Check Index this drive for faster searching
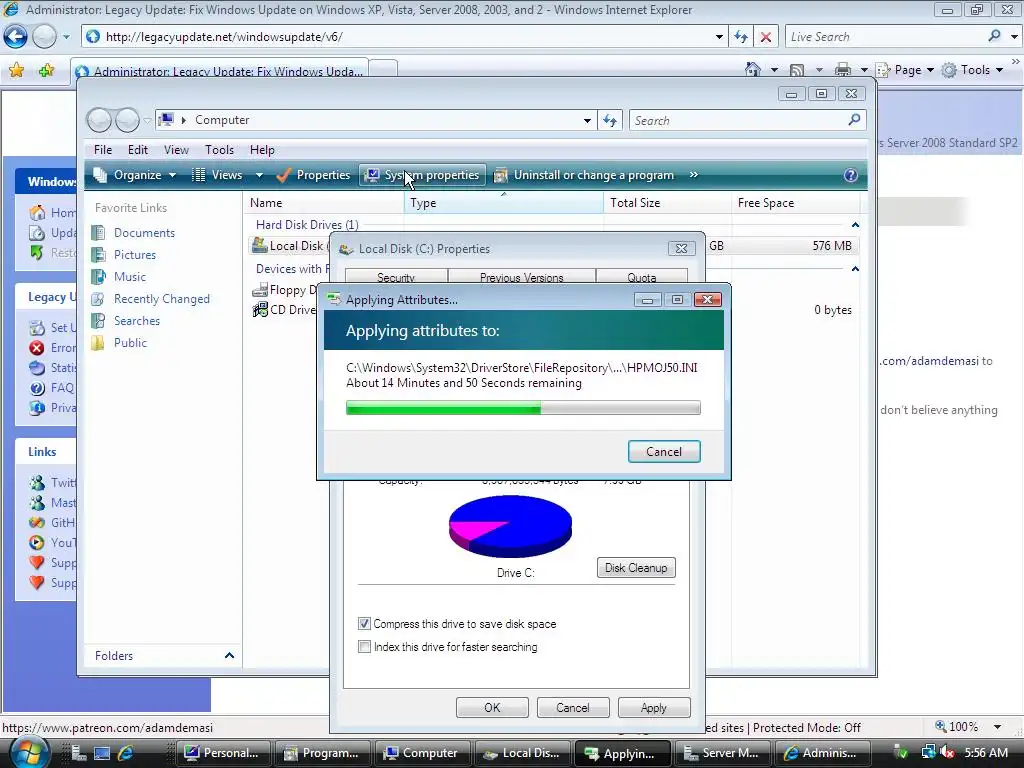This screenshot has height=768, width=1024. 364,647
